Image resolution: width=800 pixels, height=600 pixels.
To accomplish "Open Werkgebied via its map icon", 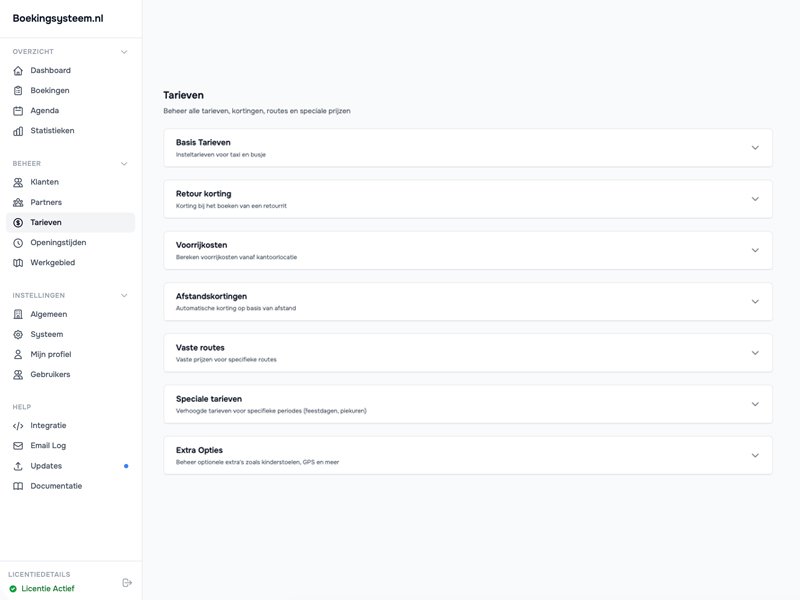I will [x=16, y=261].
